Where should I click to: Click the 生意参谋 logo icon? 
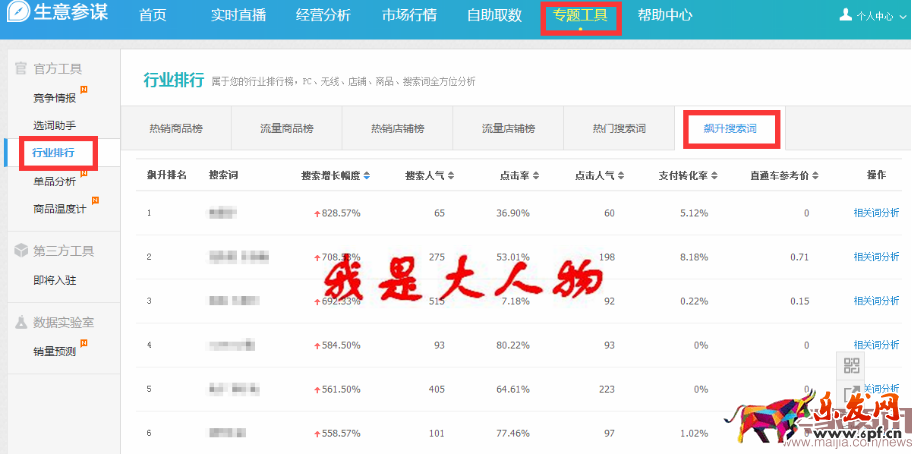click(17, 15)
